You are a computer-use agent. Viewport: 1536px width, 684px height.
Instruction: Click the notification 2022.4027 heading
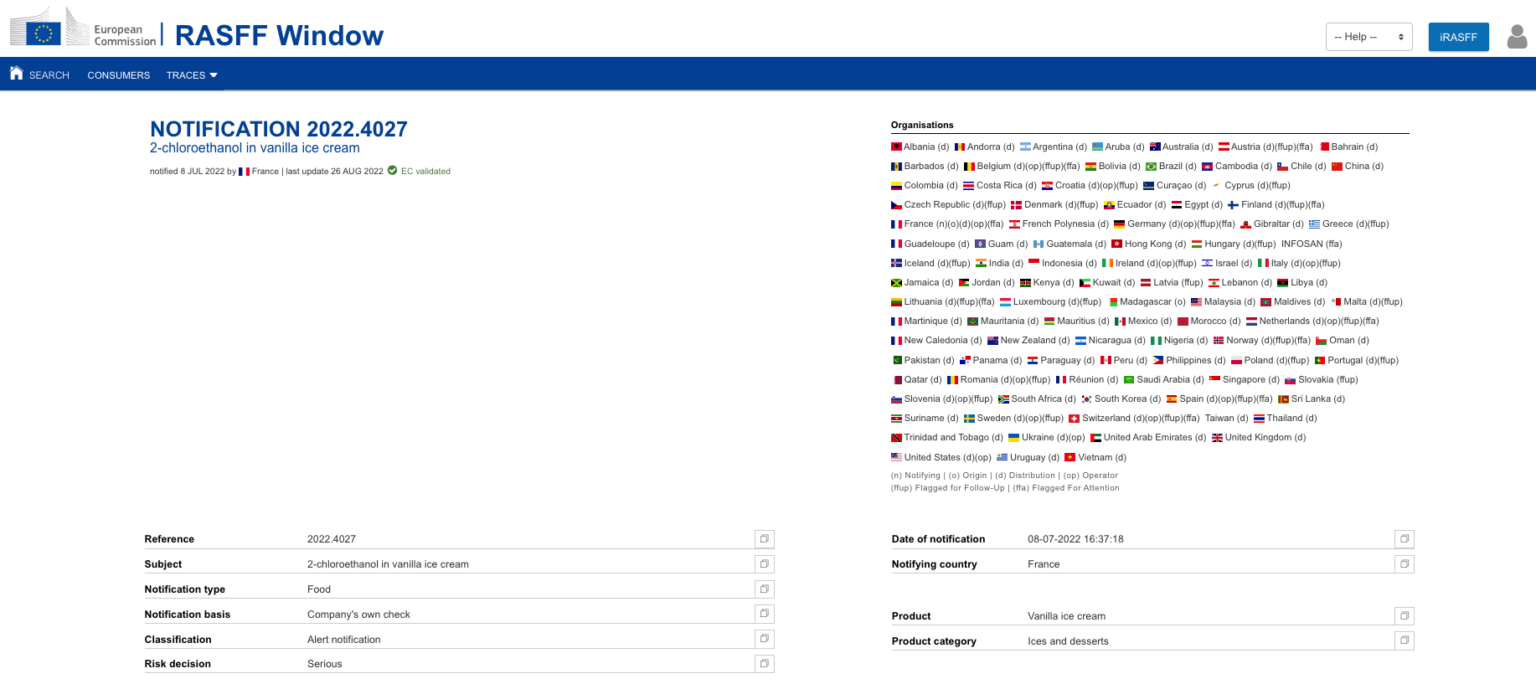278,129
